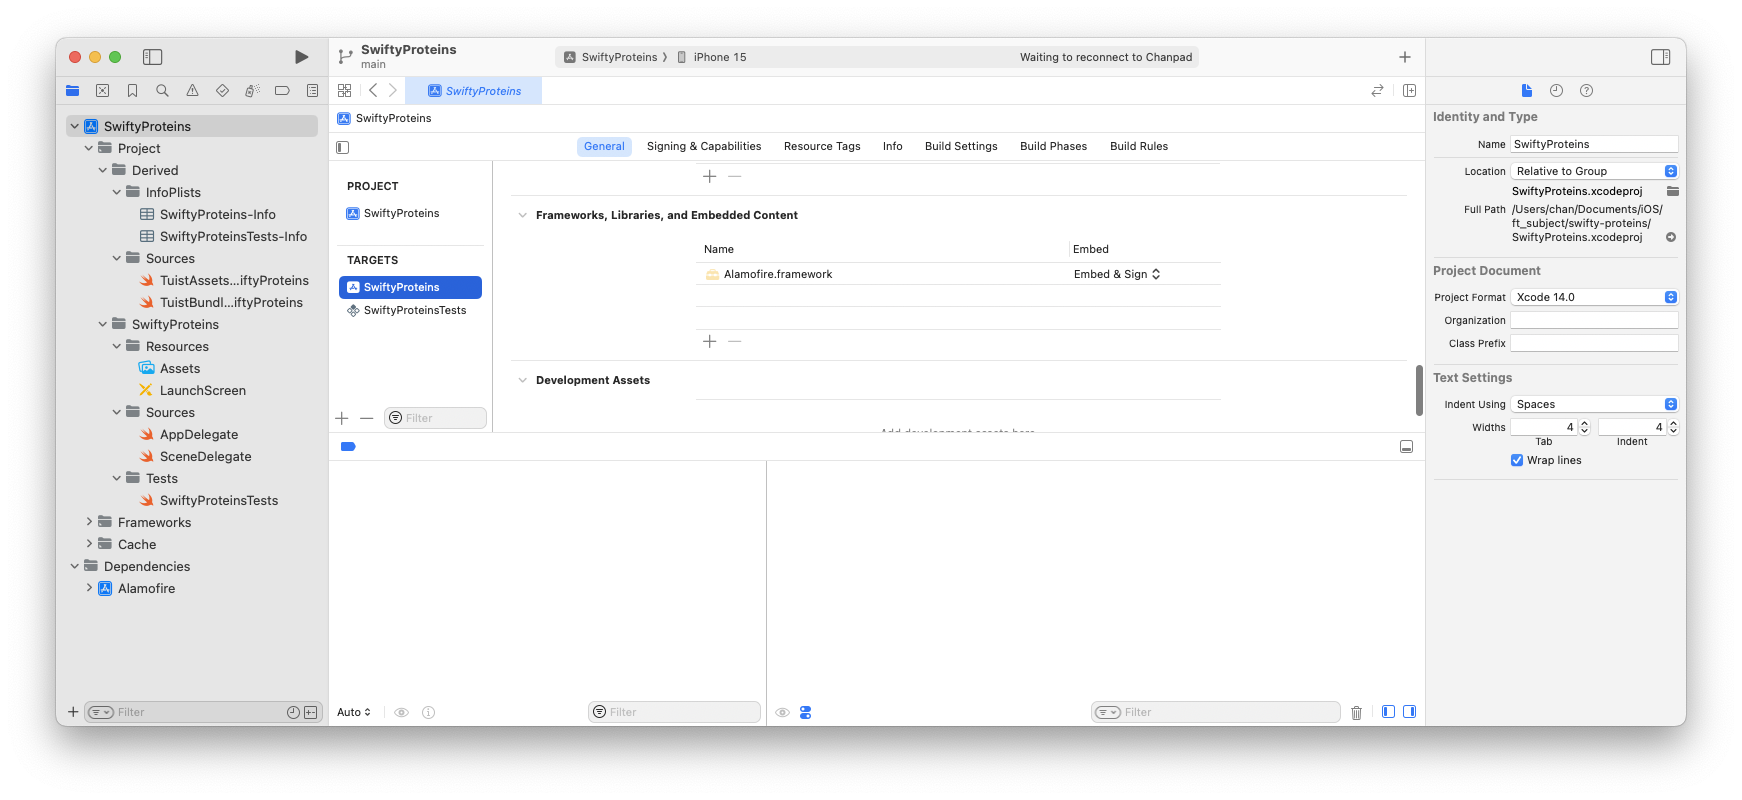
Task: Open the debug navigator icon
Action: tap(252, 90)
